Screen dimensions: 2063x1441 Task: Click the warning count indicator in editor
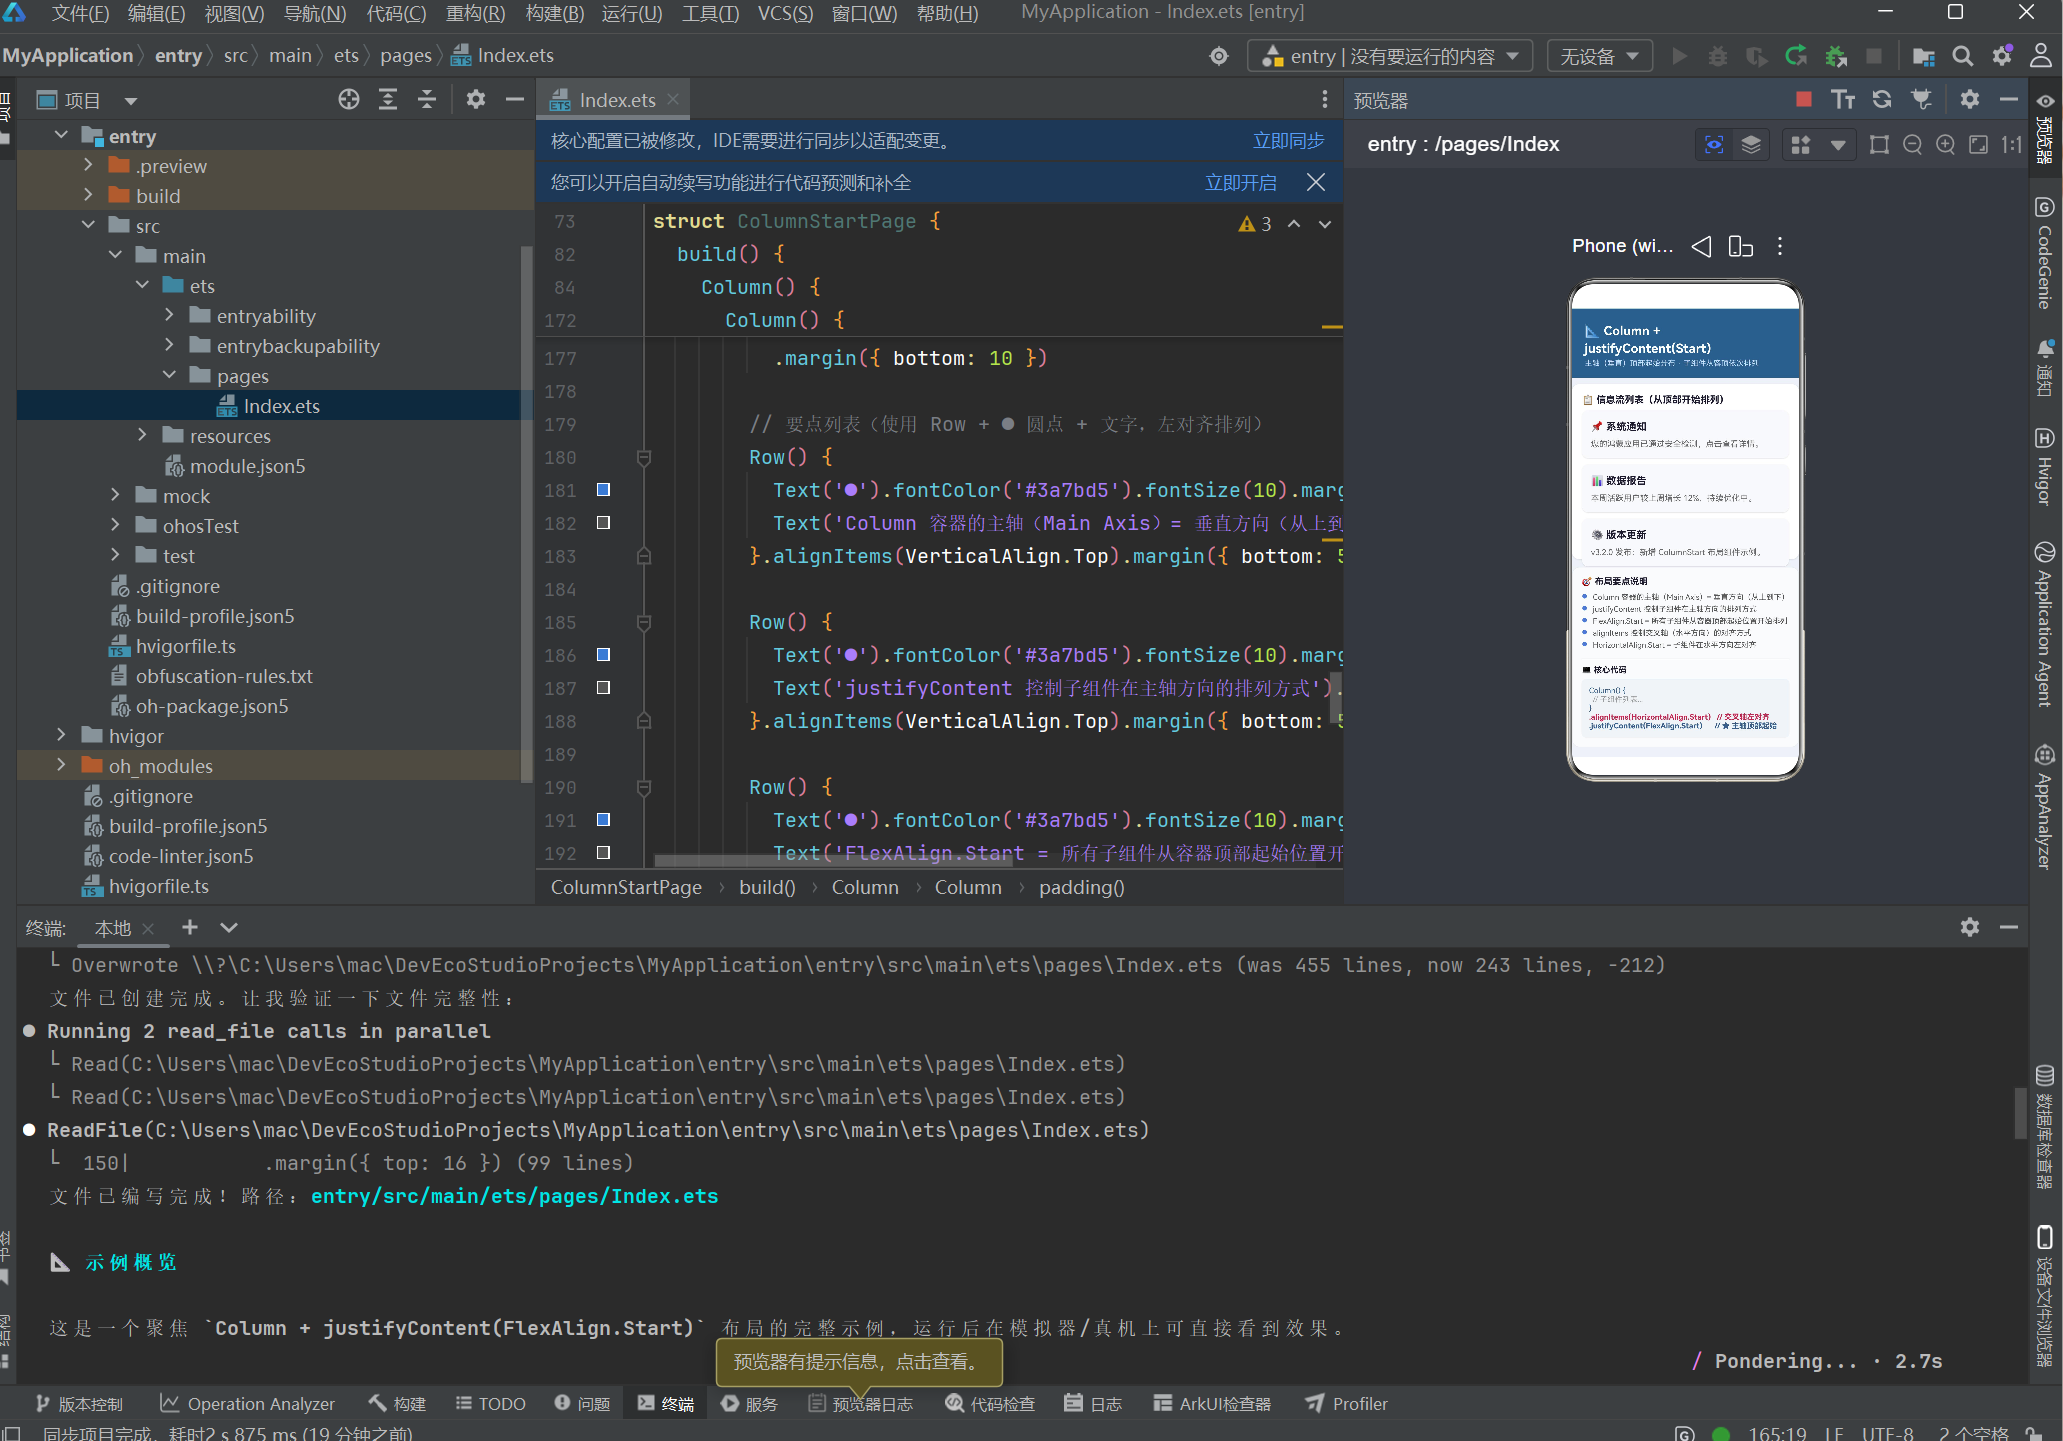[1255, 224]
